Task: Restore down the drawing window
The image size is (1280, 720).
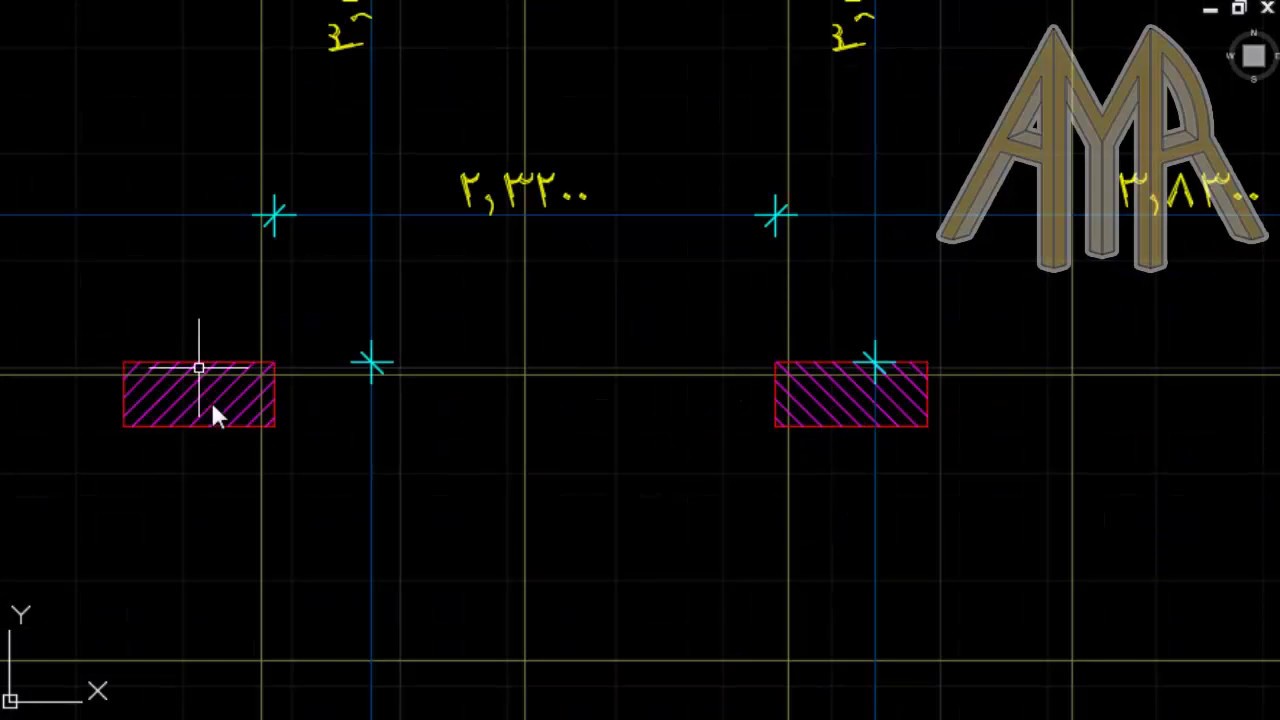Action: [1239, 9]
